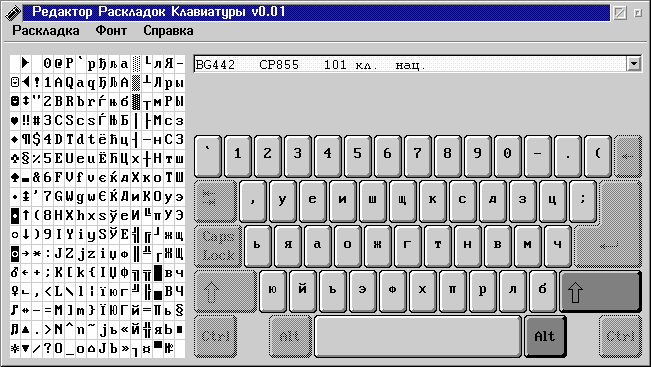
Task: Pick the right arrow in character table
Action: coord(26,253)
